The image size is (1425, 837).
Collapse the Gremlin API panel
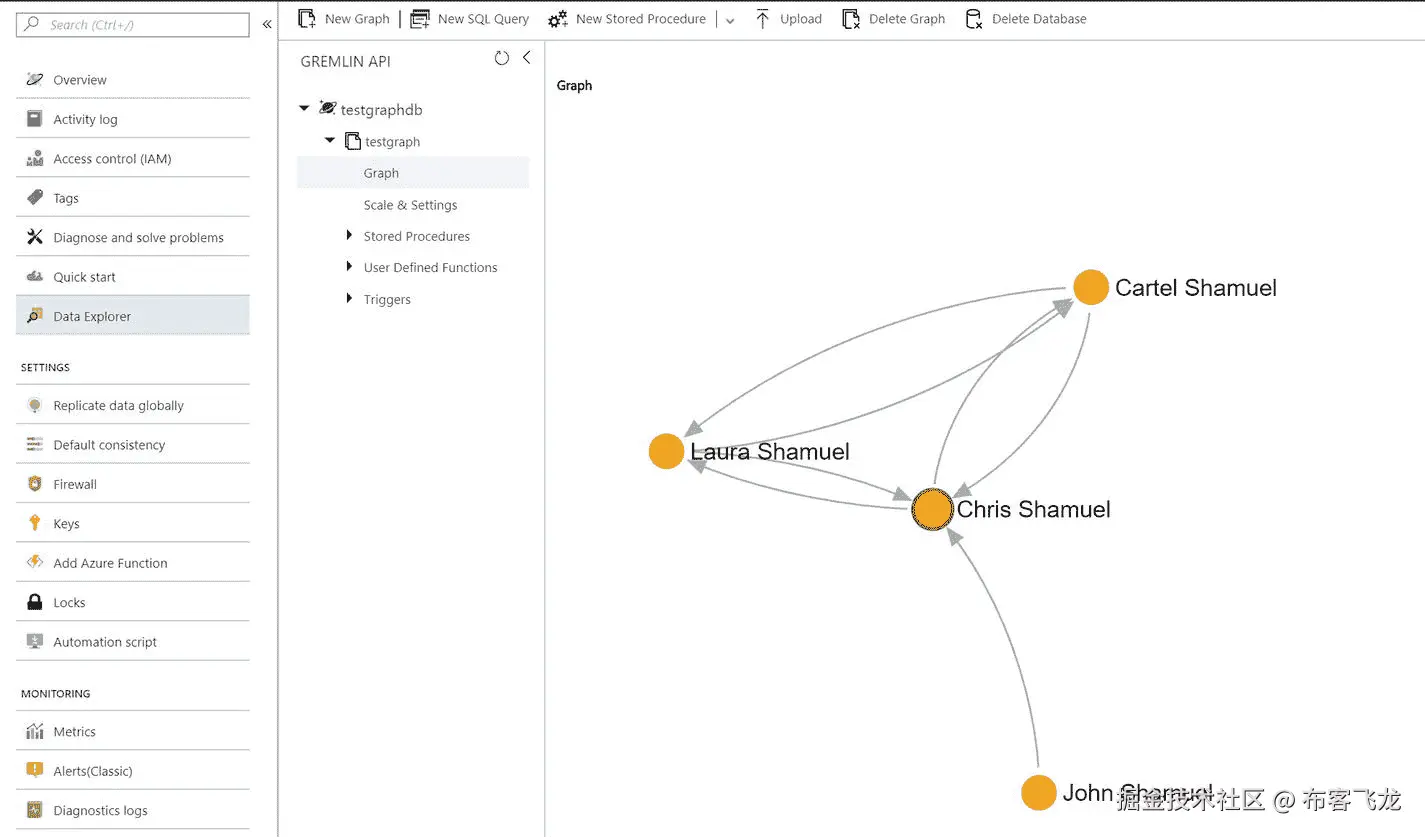point(526,58)
